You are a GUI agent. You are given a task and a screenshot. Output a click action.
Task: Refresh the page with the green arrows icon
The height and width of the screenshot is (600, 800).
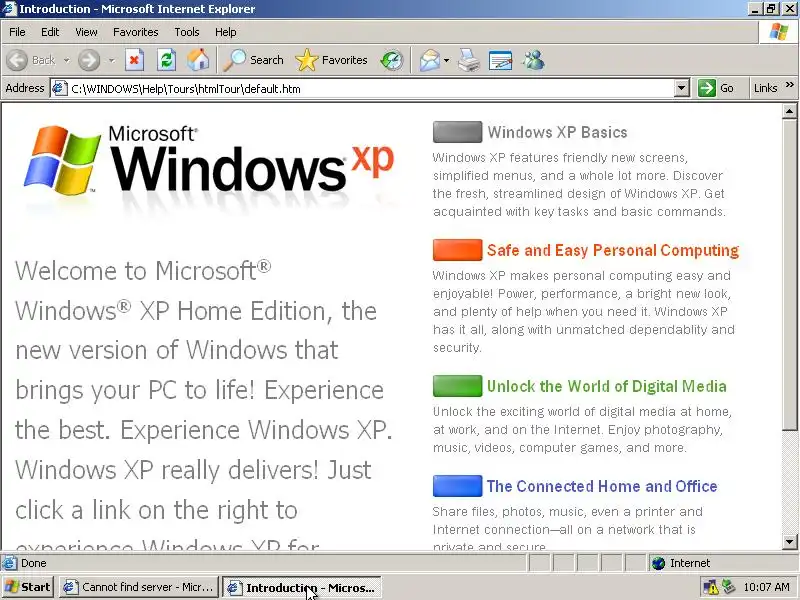(166, 60)
